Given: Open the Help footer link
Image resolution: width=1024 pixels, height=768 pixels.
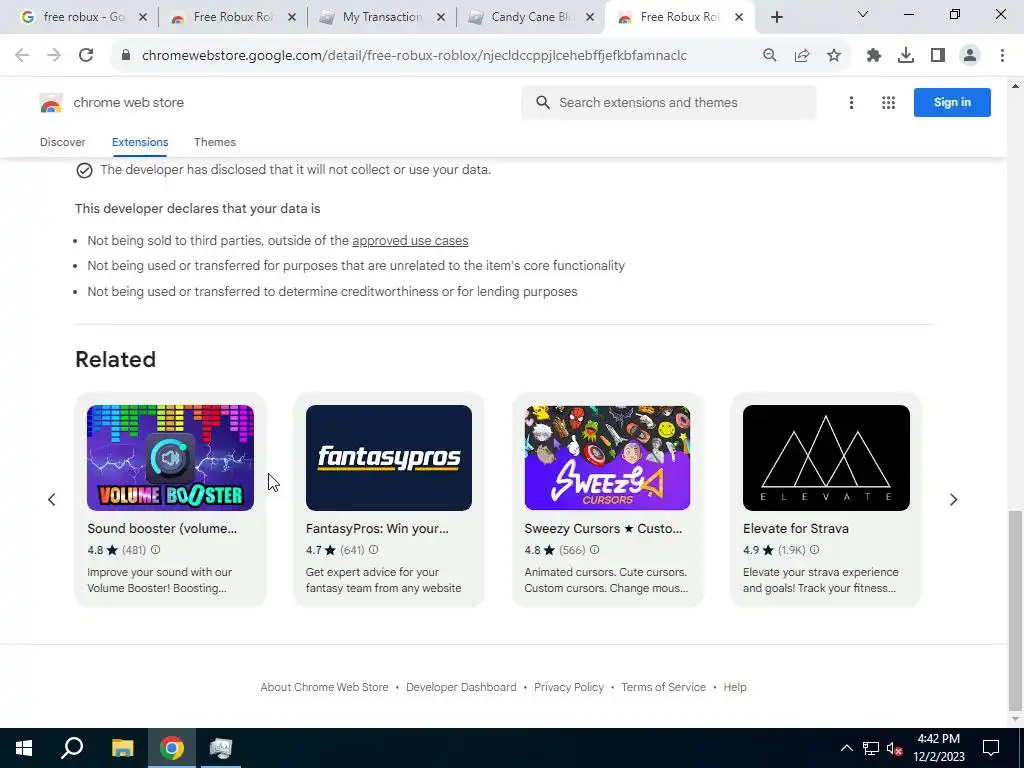Looking at the screenshot, I should pyautogui.click(x=735, y=687).
